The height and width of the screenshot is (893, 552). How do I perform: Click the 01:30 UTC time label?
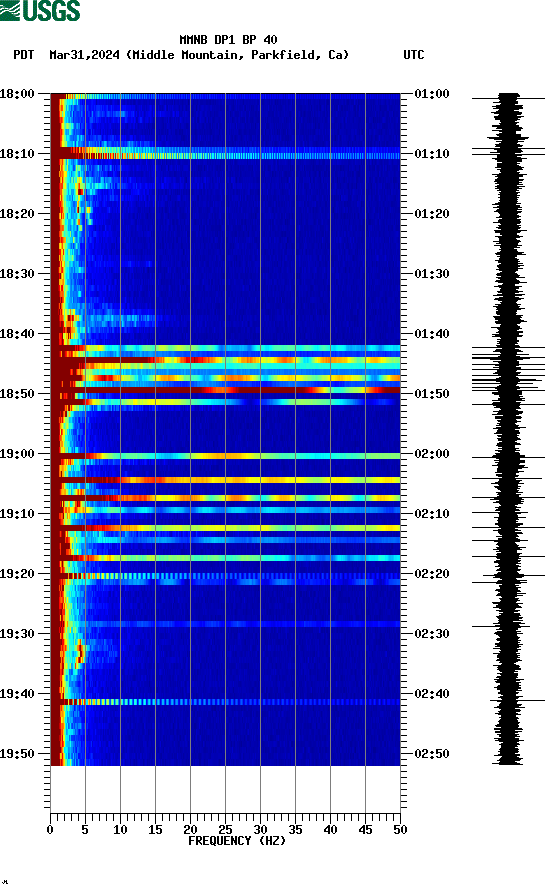pyautogui.click(x=432, y=273)
